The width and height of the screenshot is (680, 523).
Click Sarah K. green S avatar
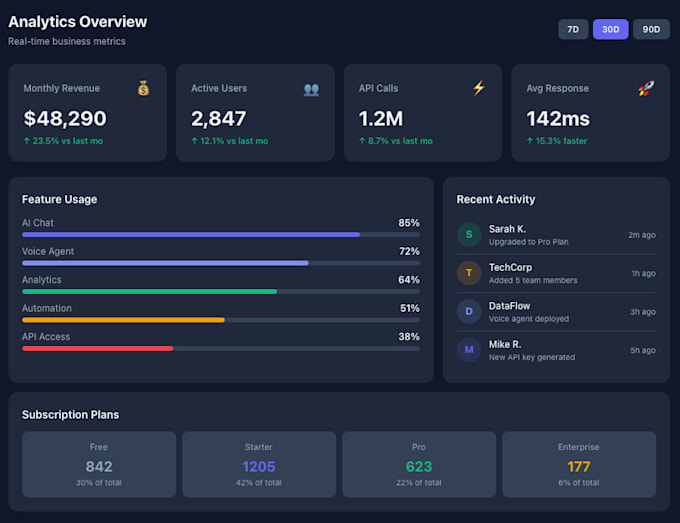point(469,235)
